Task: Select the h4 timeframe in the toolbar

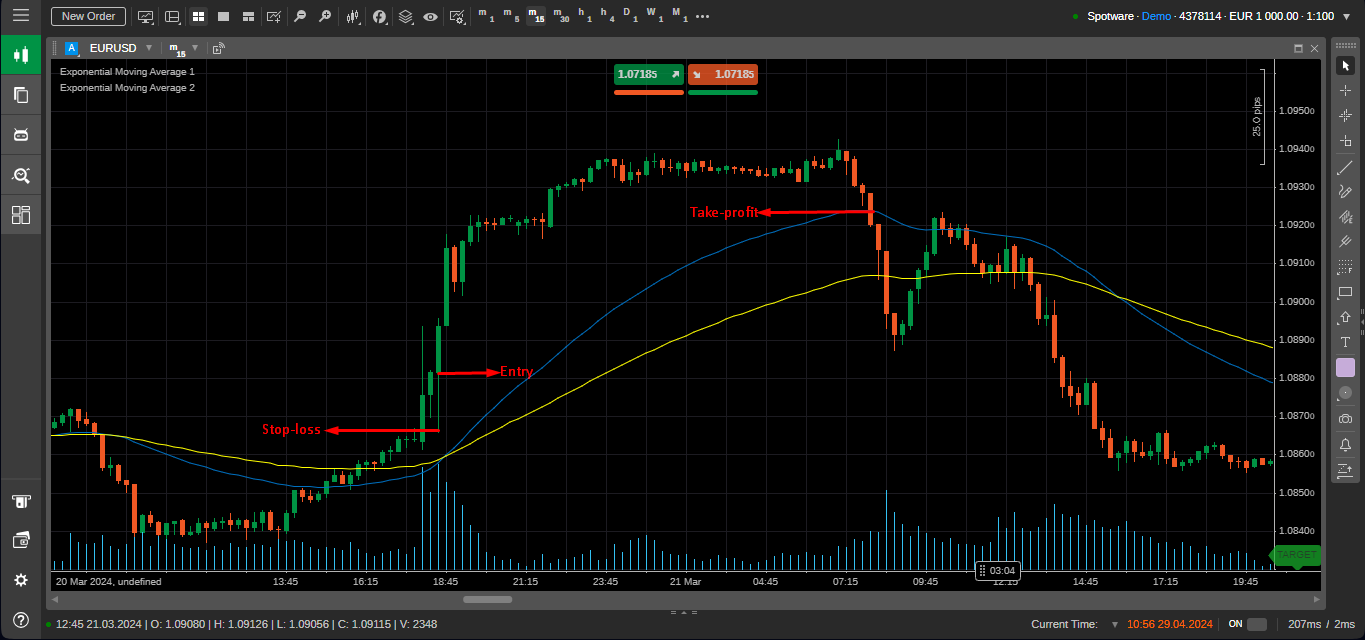Action: 606,16
